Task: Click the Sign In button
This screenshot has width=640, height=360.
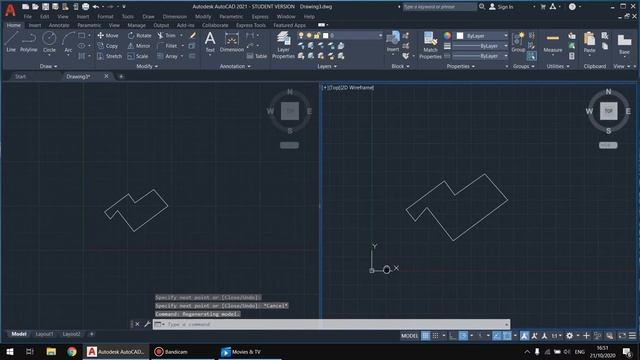Action: coord(501,7)
